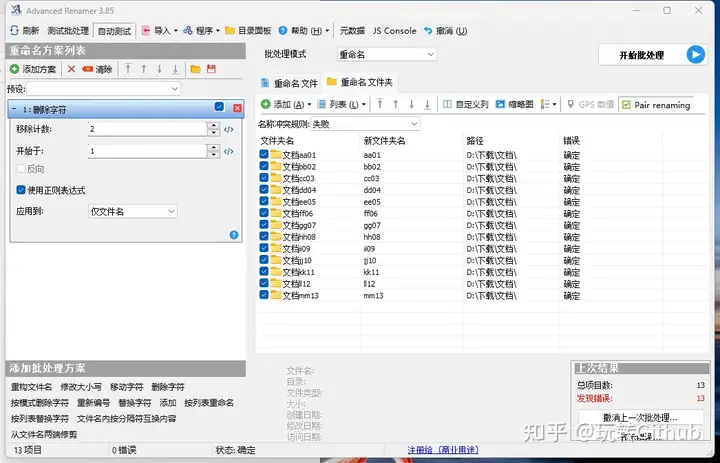Click the GPS 数值 button
720x463 pixels.
click(x=590, y=104)
